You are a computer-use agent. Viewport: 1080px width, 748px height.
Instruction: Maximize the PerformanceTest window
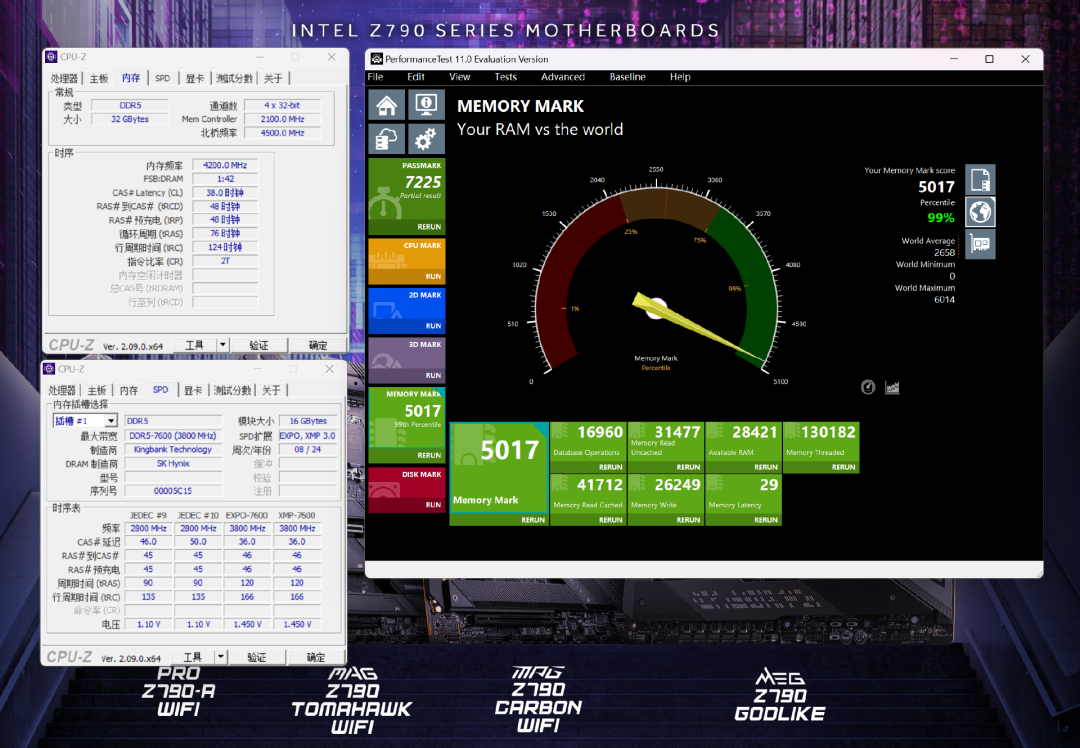coord(989,59)
